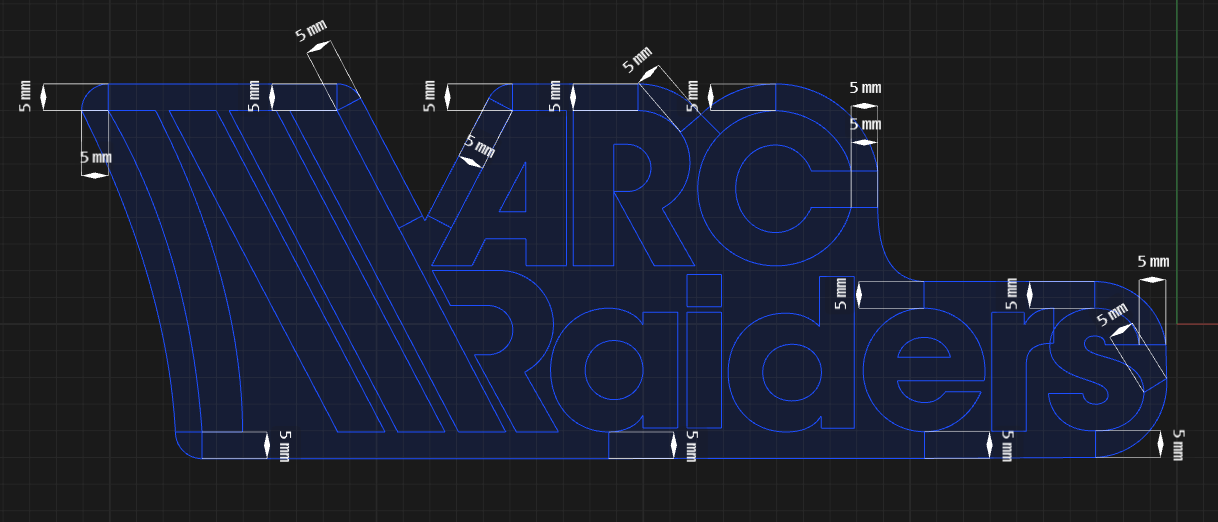Select the vertical 5 mm label at far top-left
The height and width of the screenshot is (522, 1218).
point(25,96)
